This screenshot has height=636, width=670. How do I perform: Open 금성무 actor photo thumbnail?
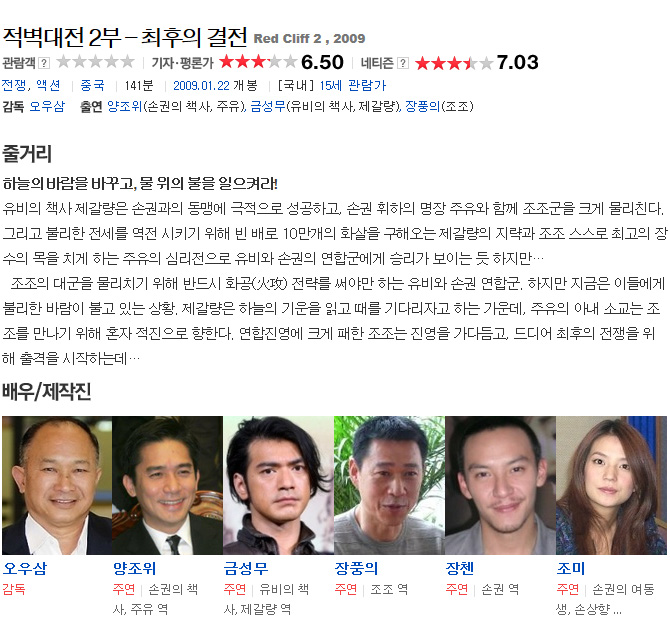pyautogui.click(x=278, y=485)
